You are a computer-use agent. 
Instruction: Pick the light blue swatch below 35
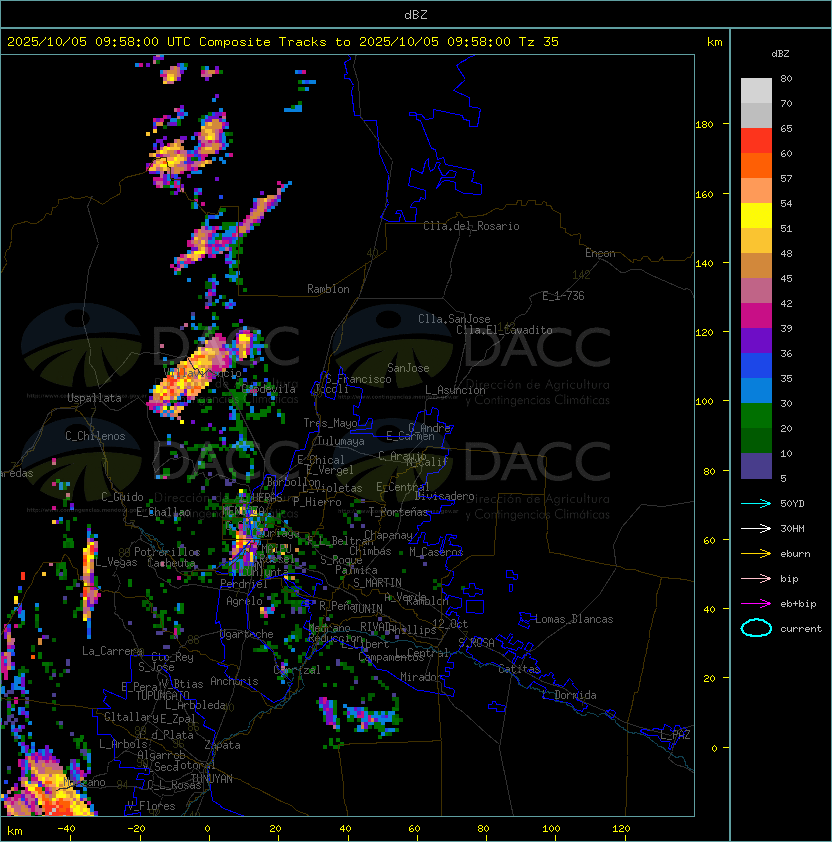[756, 390]
